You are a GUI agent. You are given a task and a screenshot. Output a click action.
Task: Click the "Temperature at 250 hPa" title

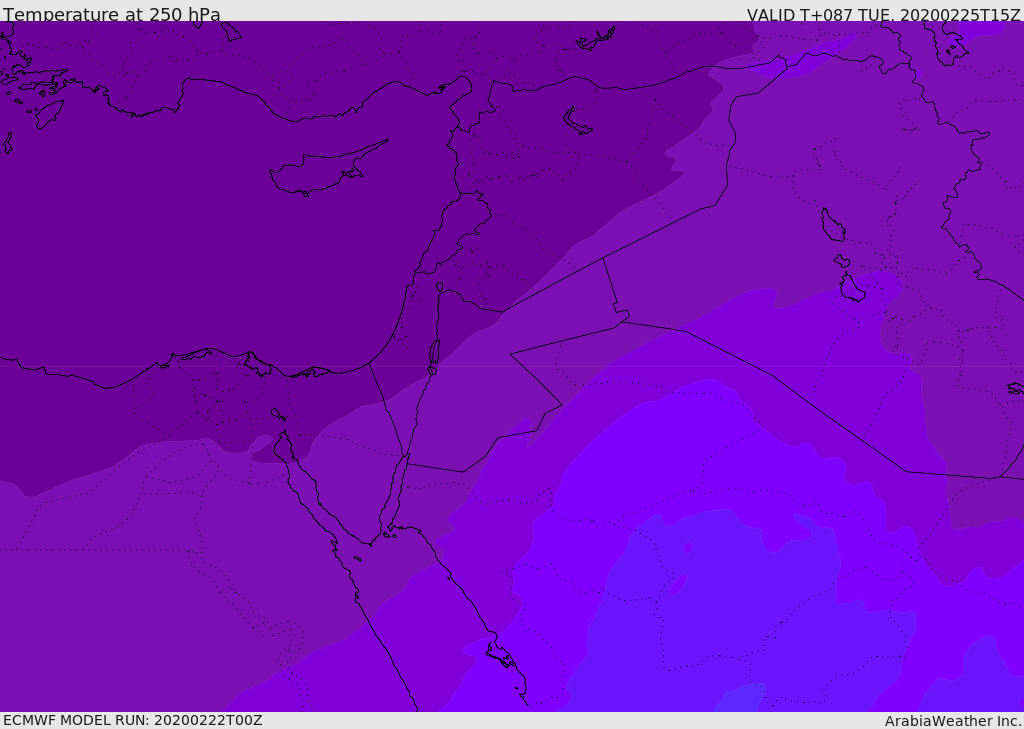(112, 15)
